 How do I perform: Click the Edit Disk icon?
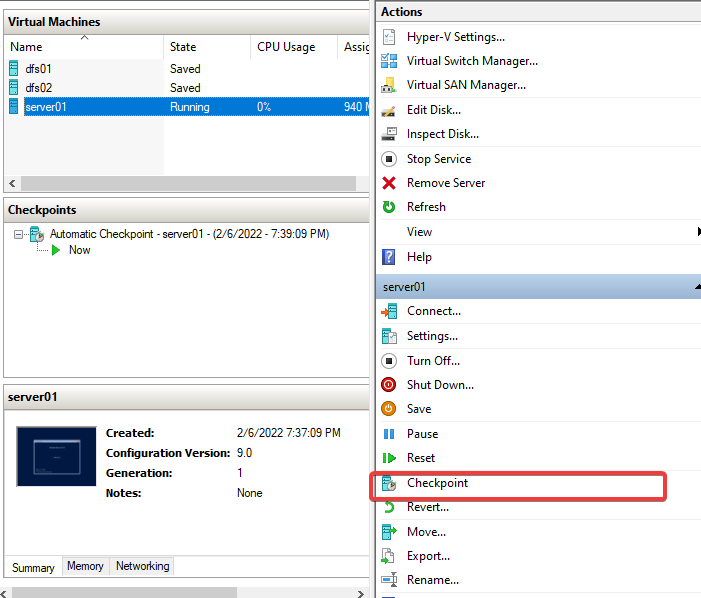pos(389,110)
